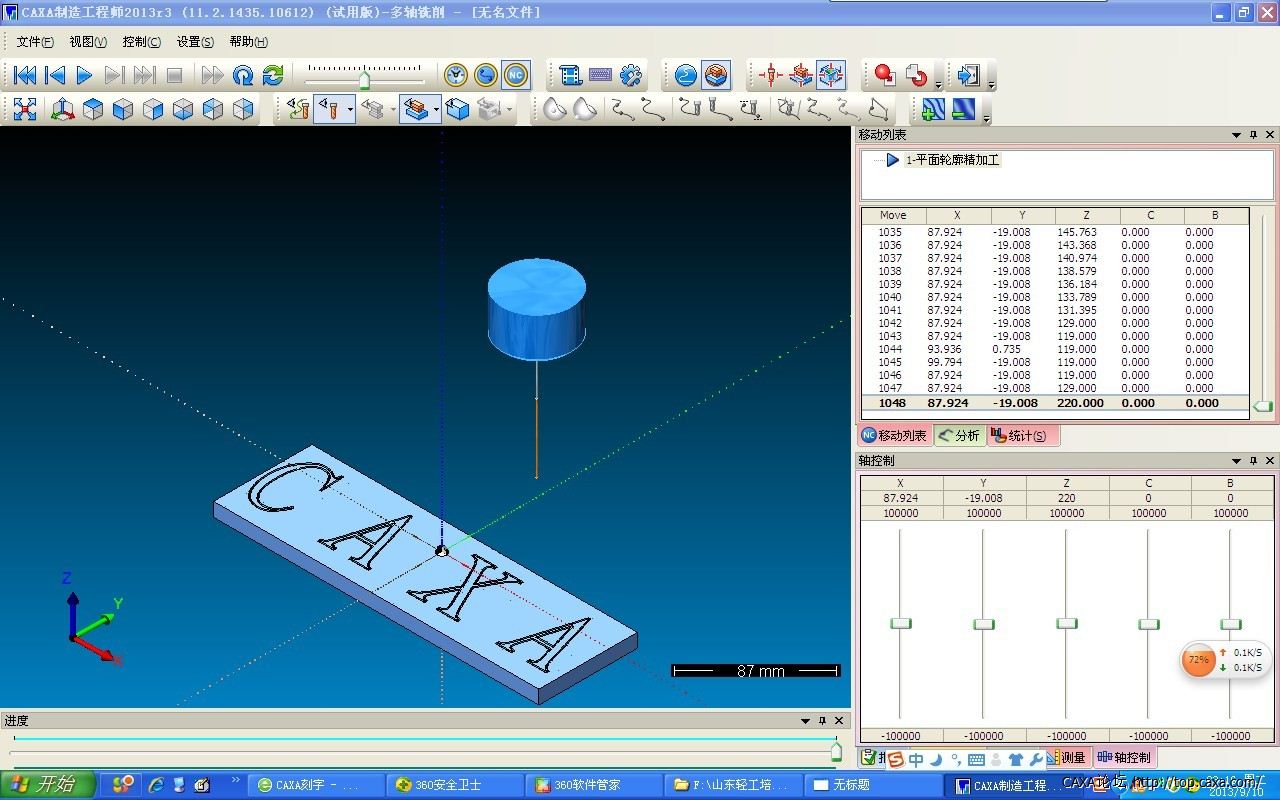Open the 进度 panel options dropdown arrow
The image size is (1280, 800).
pyautogui.click(x=806, y=721)
